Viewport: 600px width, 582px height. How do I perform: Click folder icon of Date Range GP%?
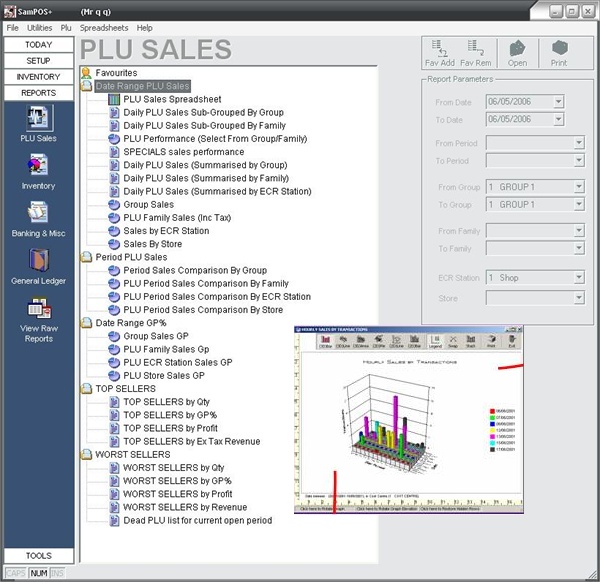tap(86, 323)
